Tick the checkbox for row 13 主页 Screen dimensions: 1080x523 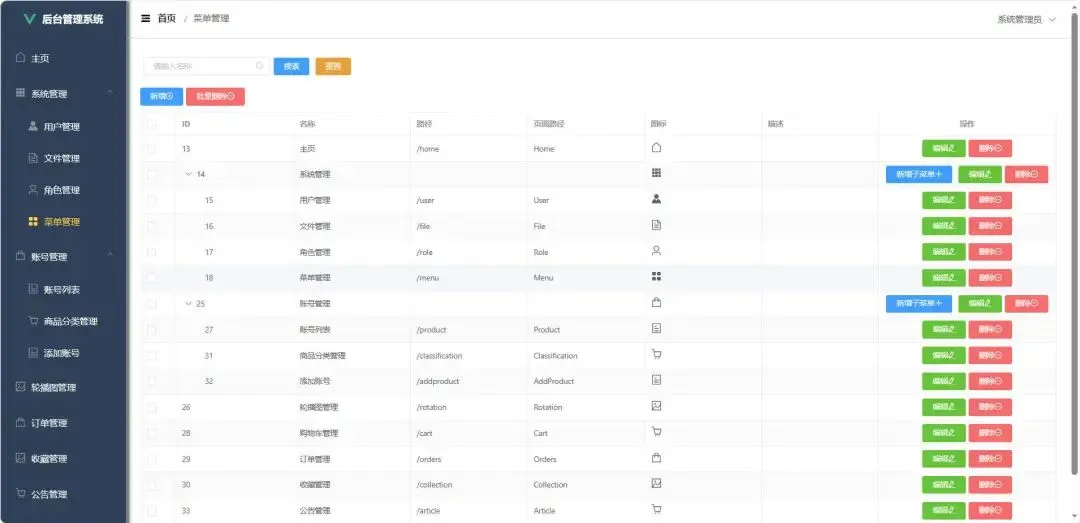point(152,149)
